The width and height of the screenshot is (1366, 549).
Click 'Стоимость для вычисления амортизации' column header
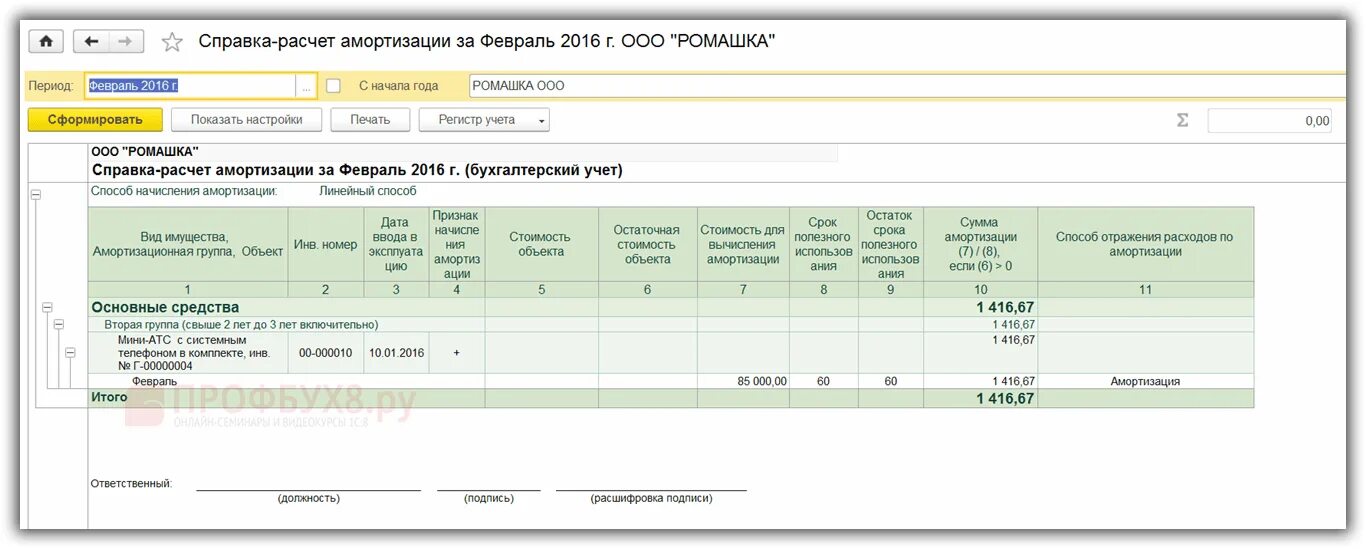coord(743,244)
